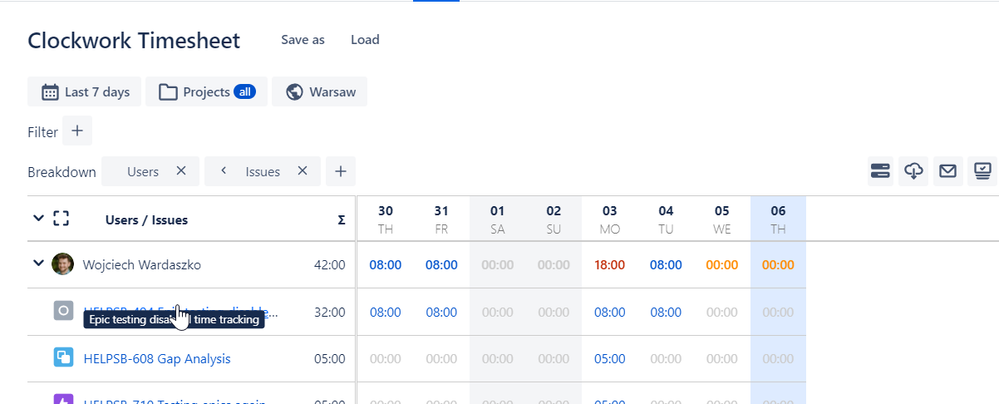Click the Users / Issues column header
Viewport: 999px width, 404px height.
click(147, 220)
